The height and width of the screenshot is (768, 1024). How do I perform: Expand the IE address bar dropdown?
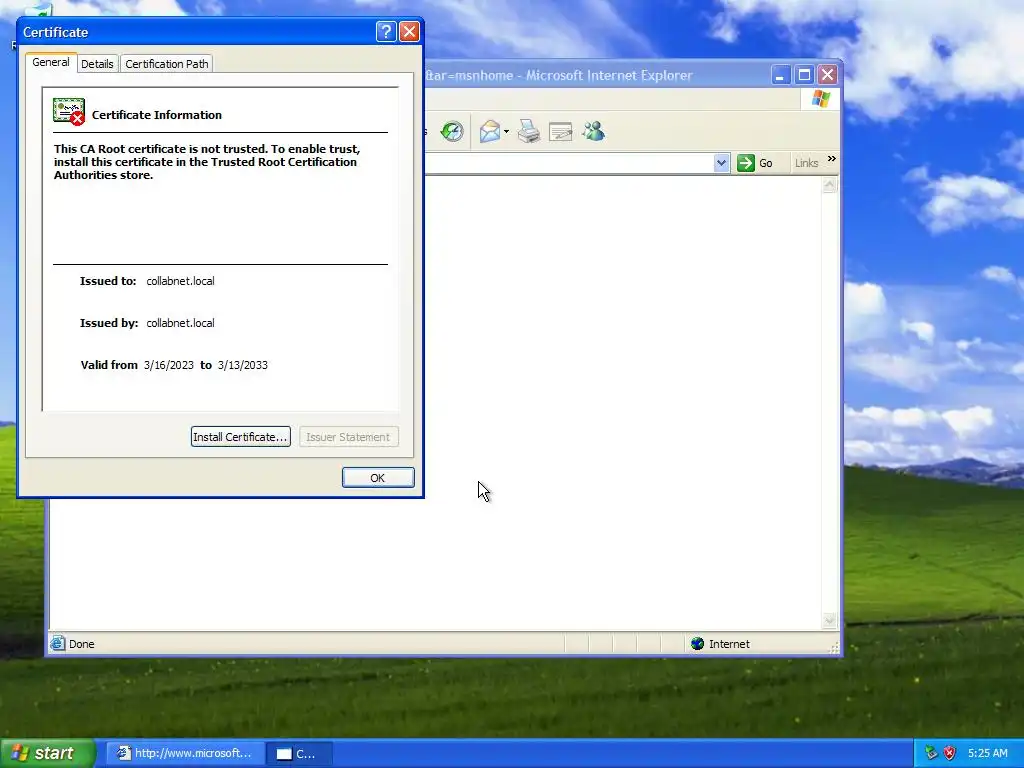(x=721, y=163)
